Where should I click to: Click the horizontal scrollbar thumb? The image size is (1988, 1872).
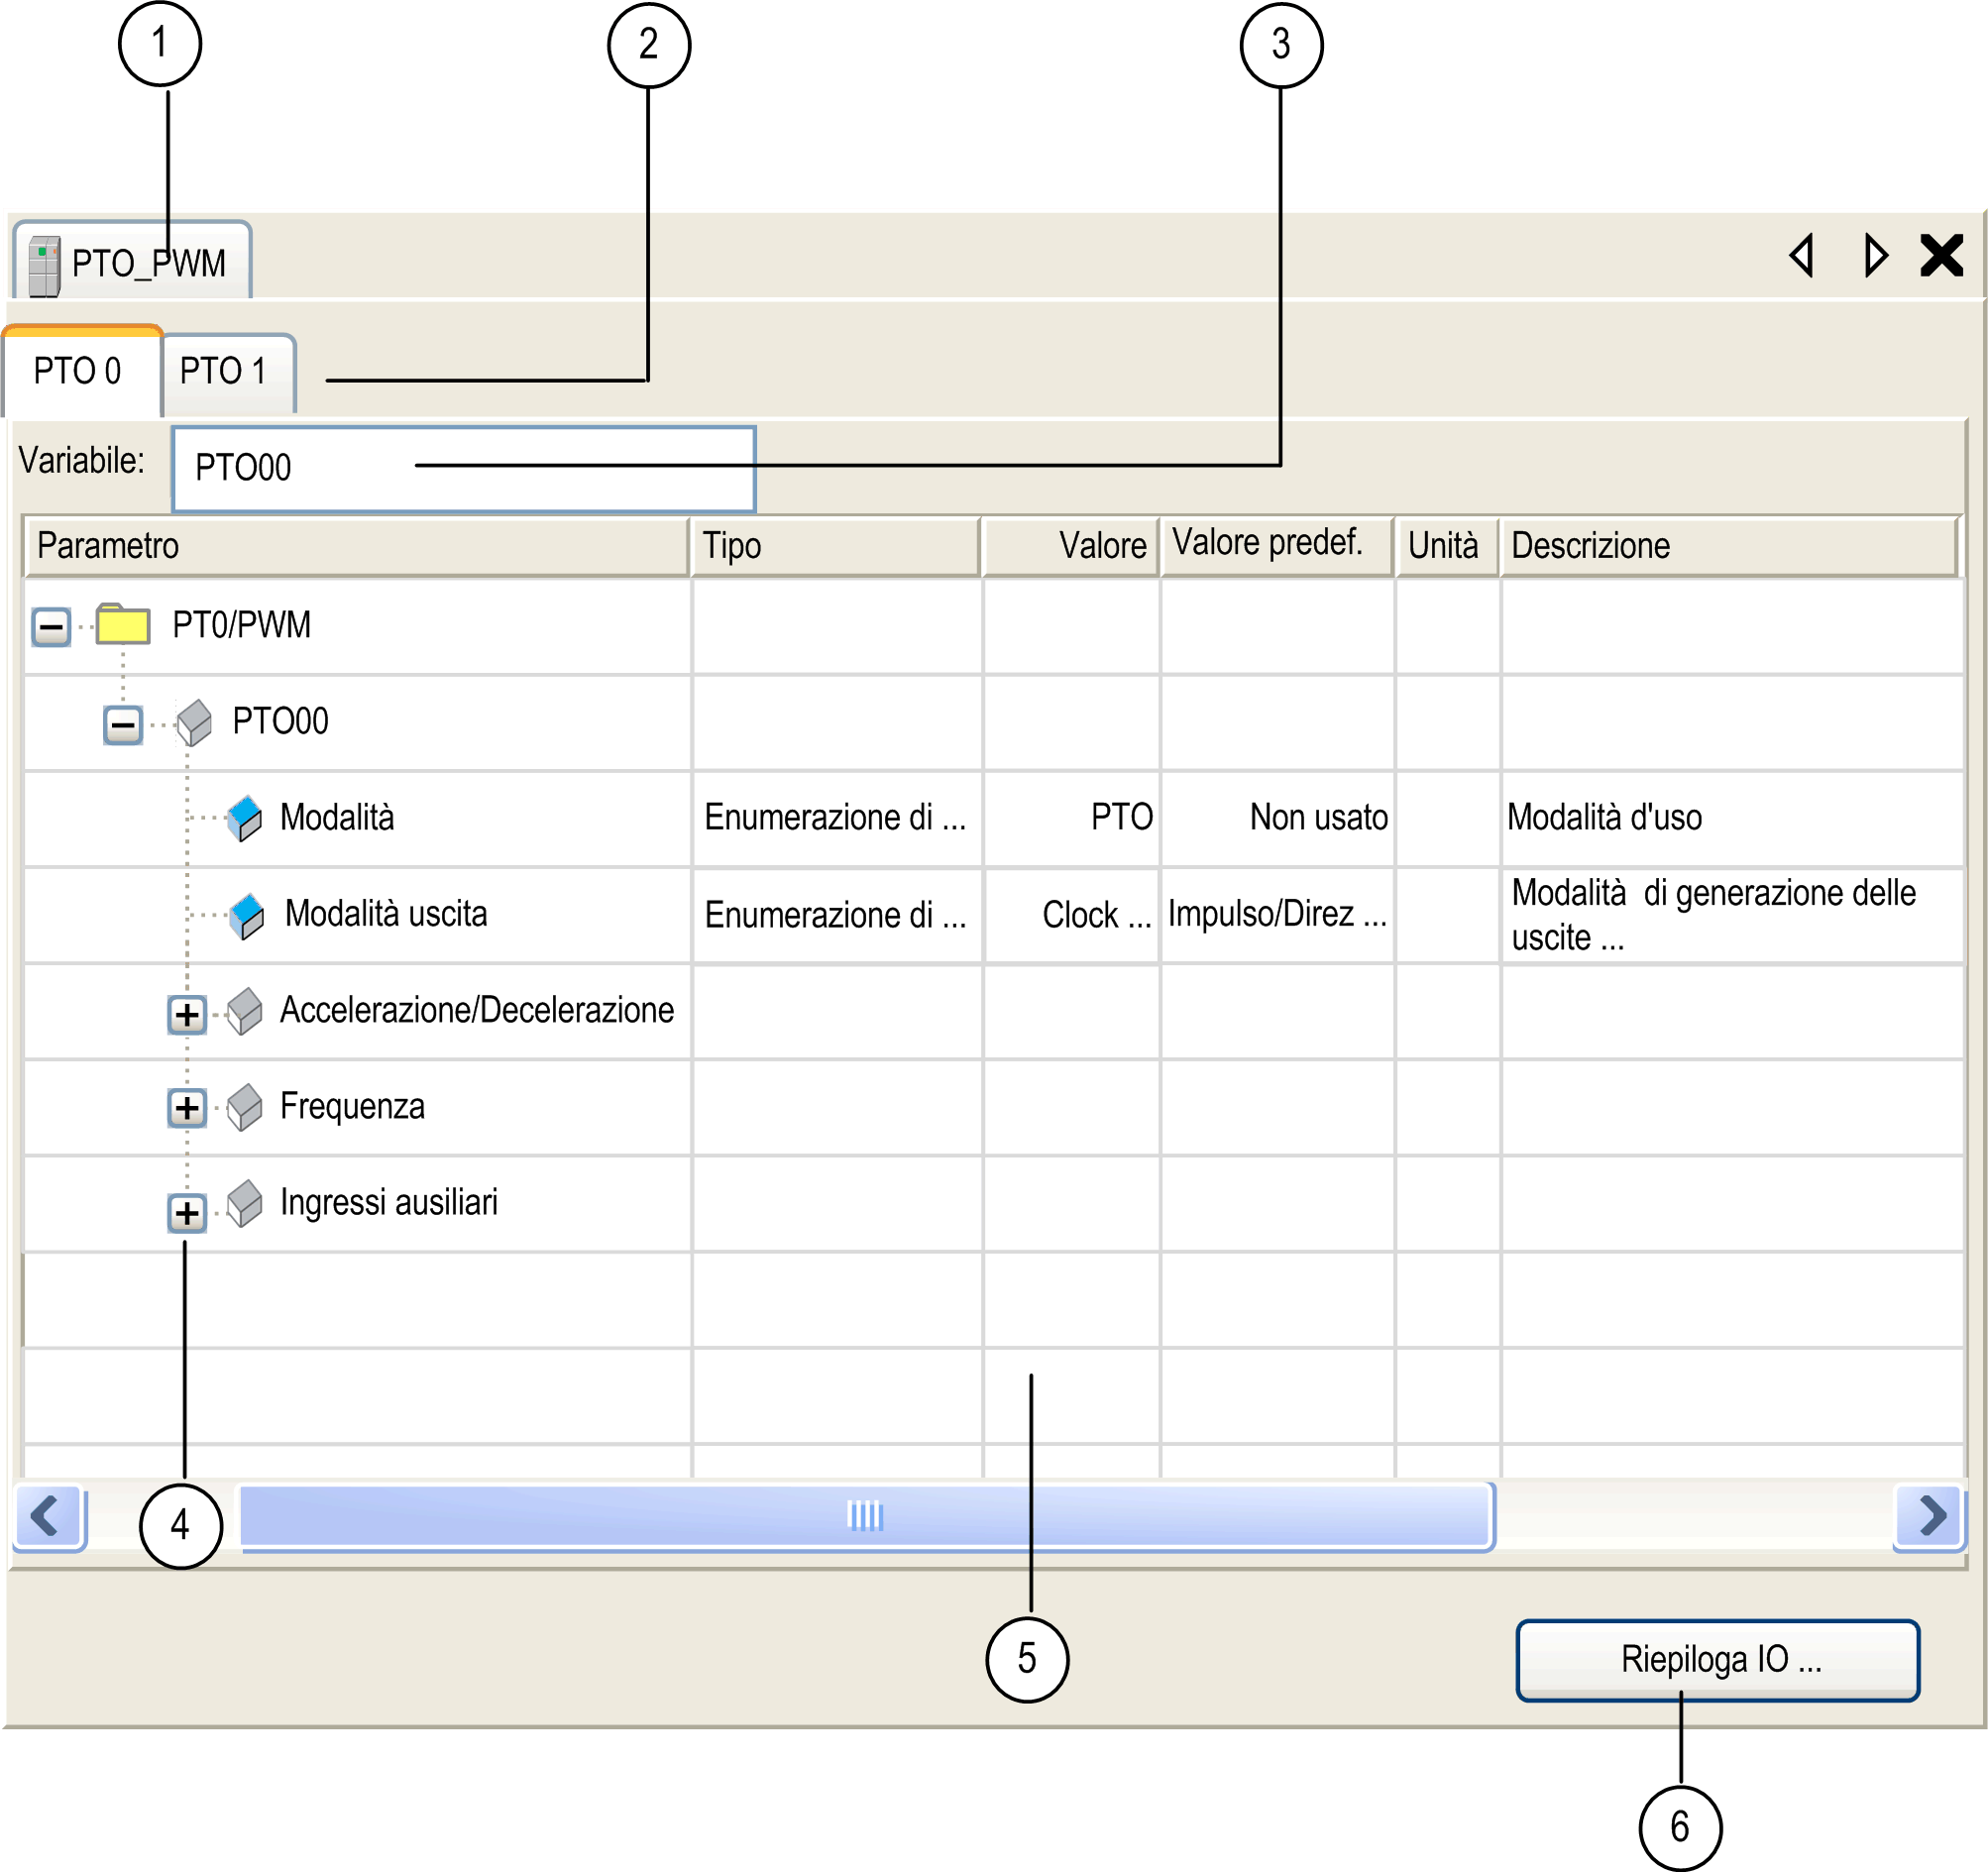866,1516
